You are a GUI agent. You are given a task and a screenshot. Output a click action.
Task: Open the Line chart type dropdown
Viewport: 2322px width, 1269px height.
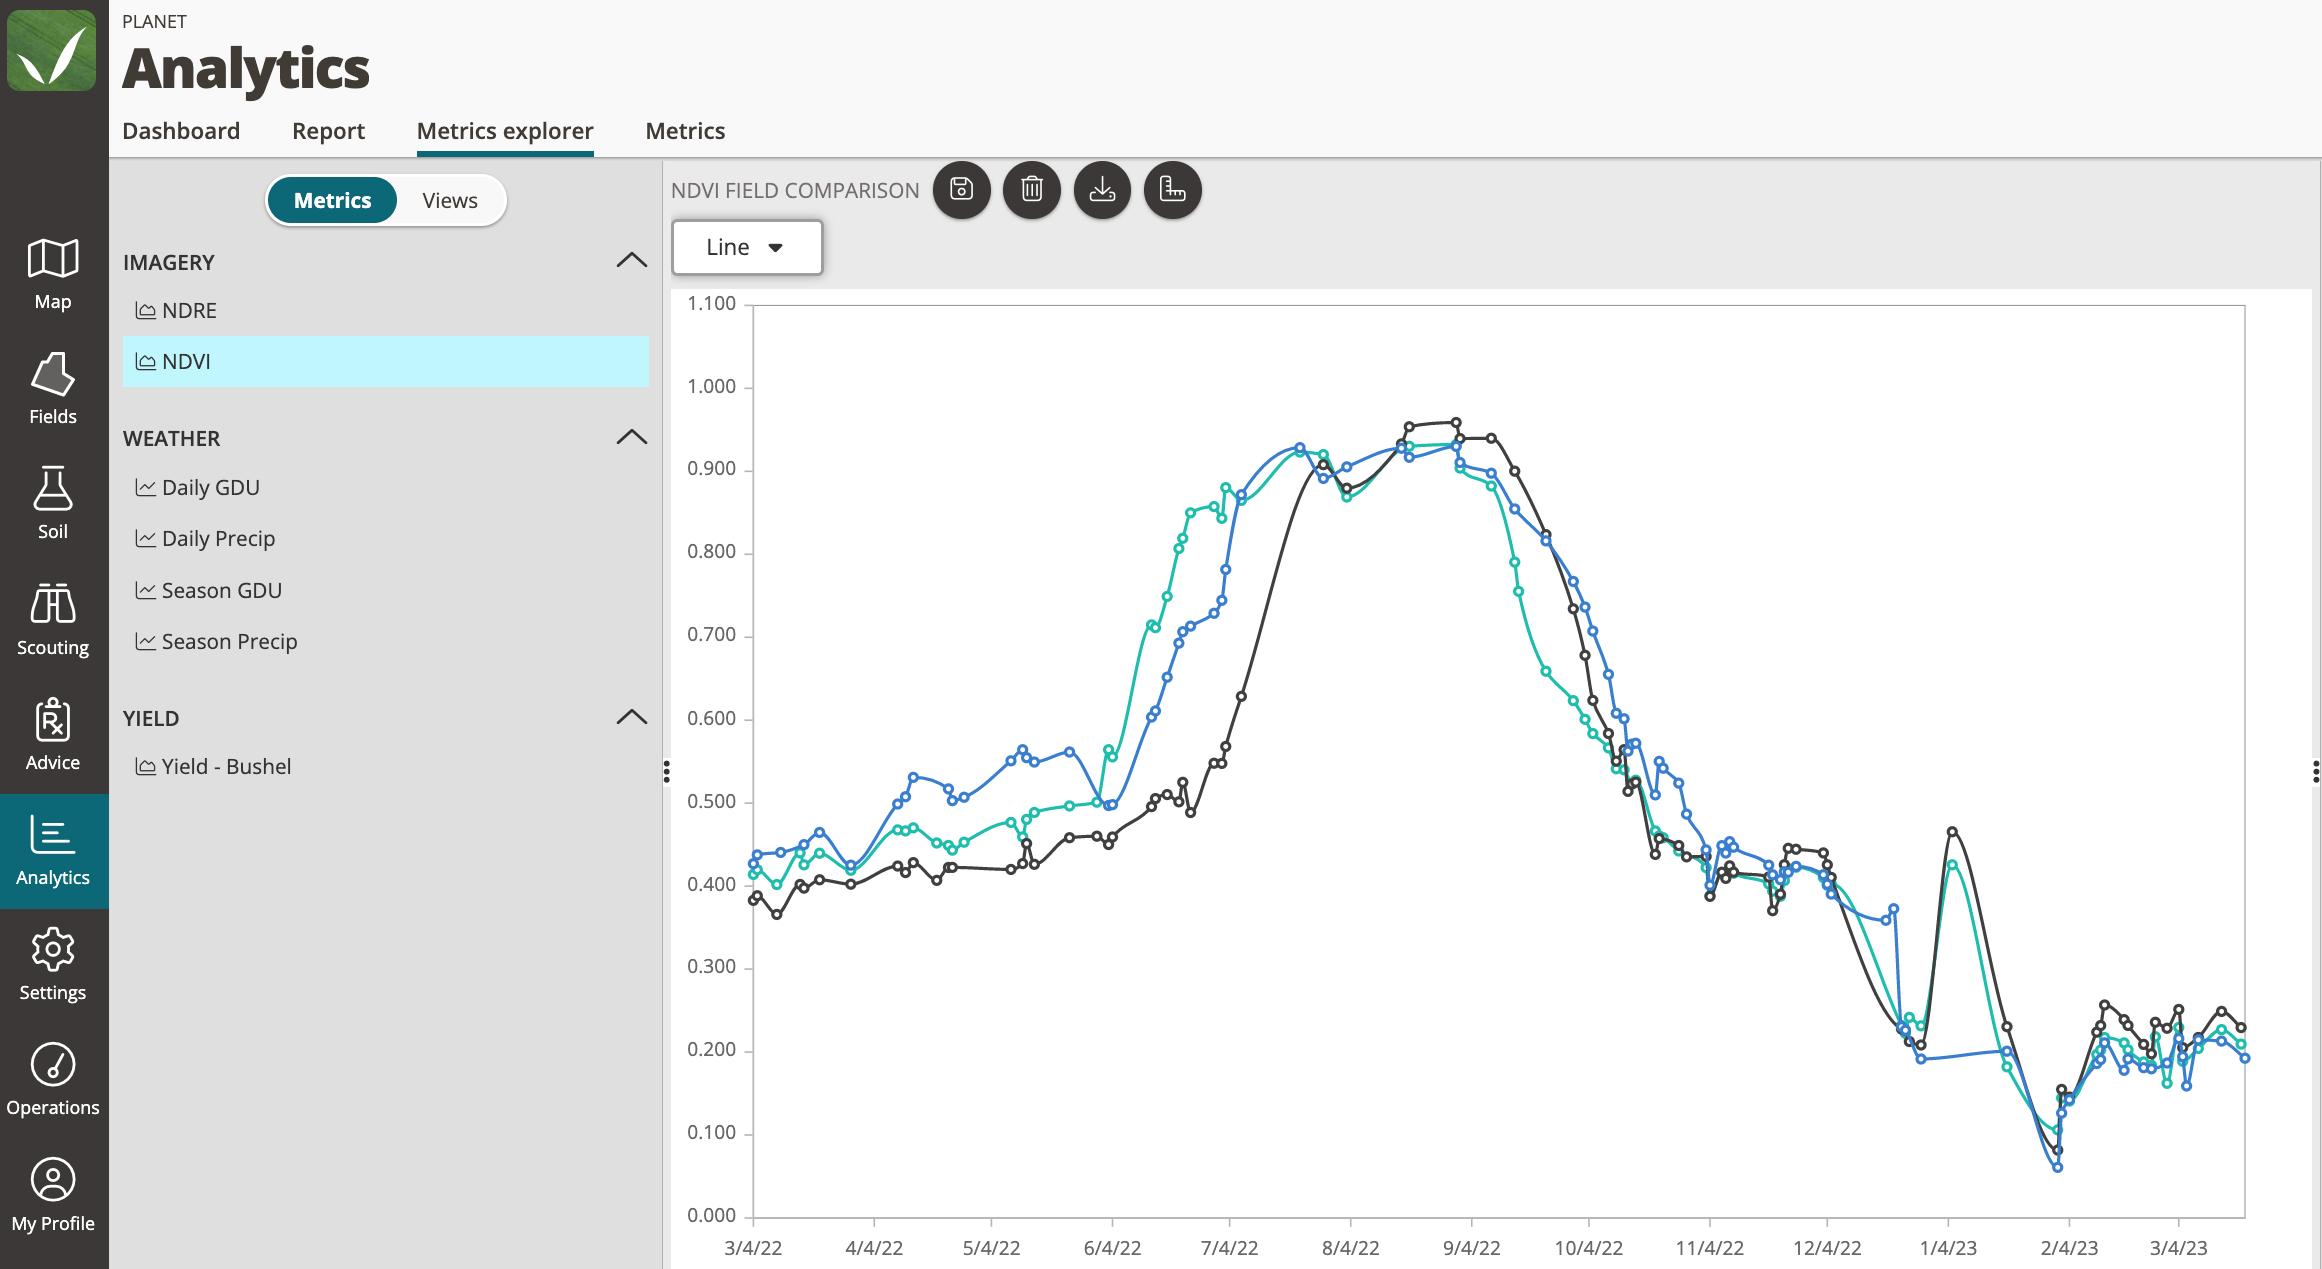(747, 245)
